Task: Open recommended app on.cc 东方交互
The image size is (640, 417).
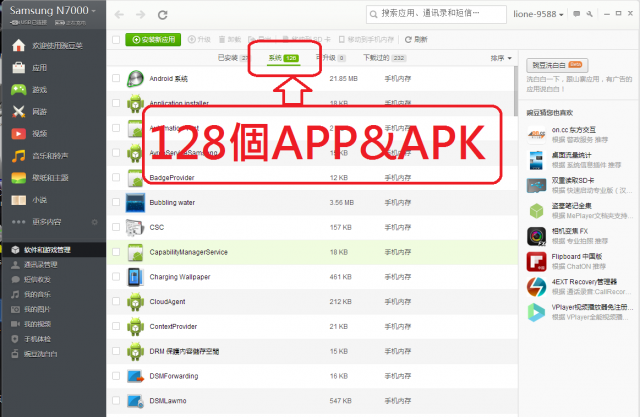Action: (580, 135)
